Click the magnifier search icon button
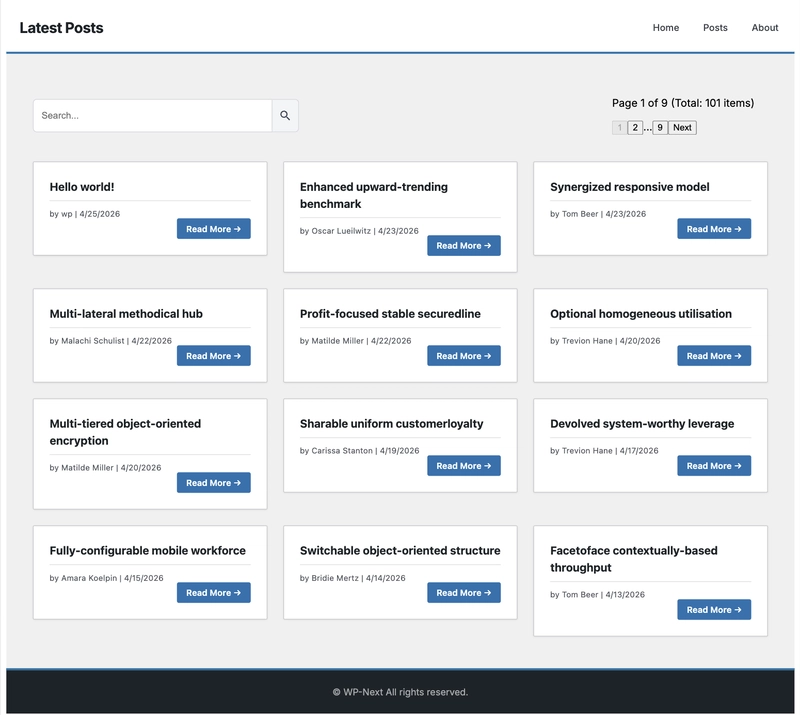The image size is (800, 715). pos(285,116)
